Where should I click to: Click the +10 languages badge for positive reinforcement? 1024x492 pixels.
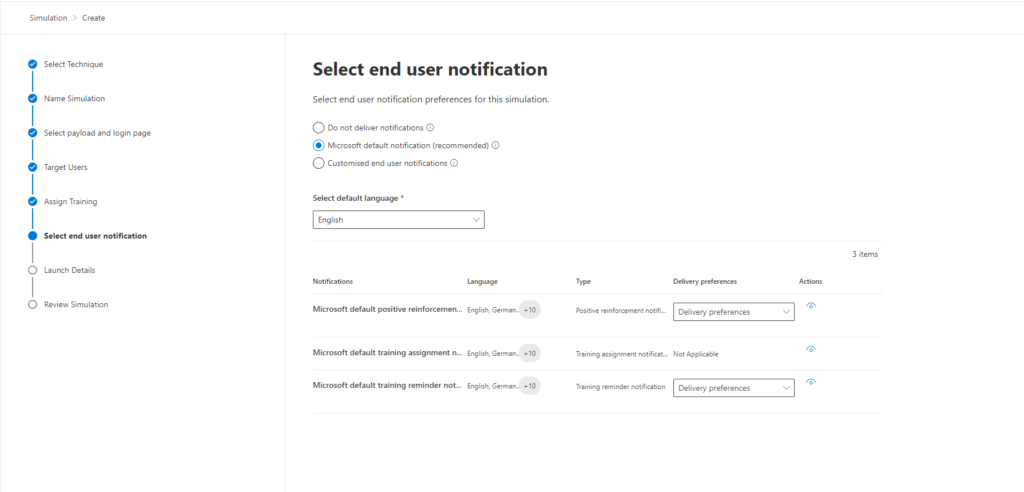pyautogui.click(x=530, y=310)
